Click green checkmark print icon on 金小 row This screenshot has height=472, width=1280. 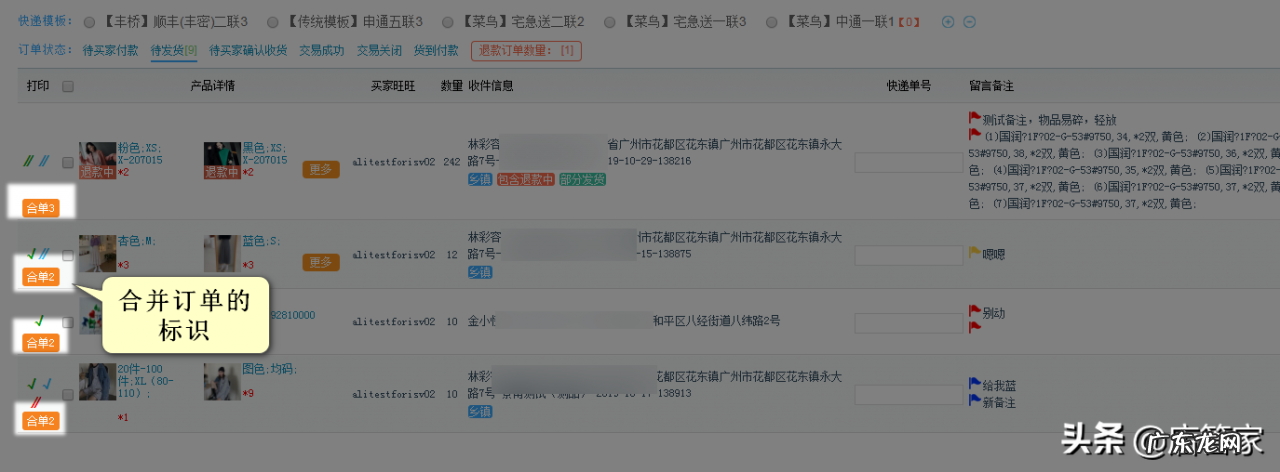[38, 321]
